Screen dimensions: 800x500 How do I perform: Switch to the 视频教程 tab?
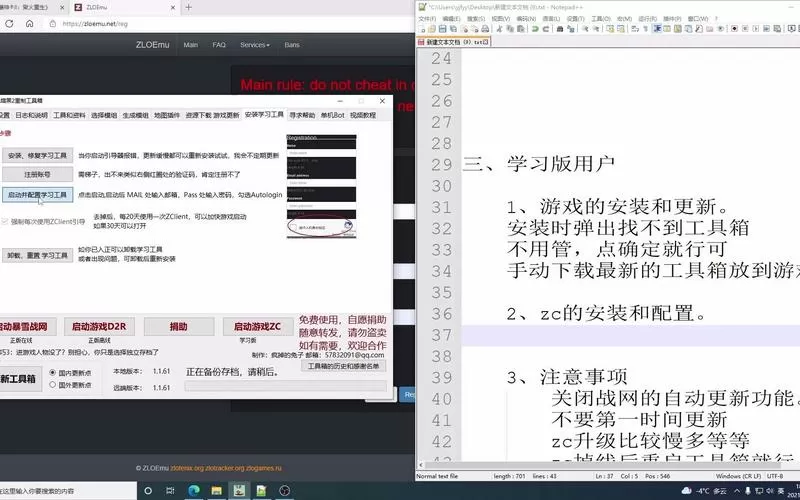click(363, 115)
